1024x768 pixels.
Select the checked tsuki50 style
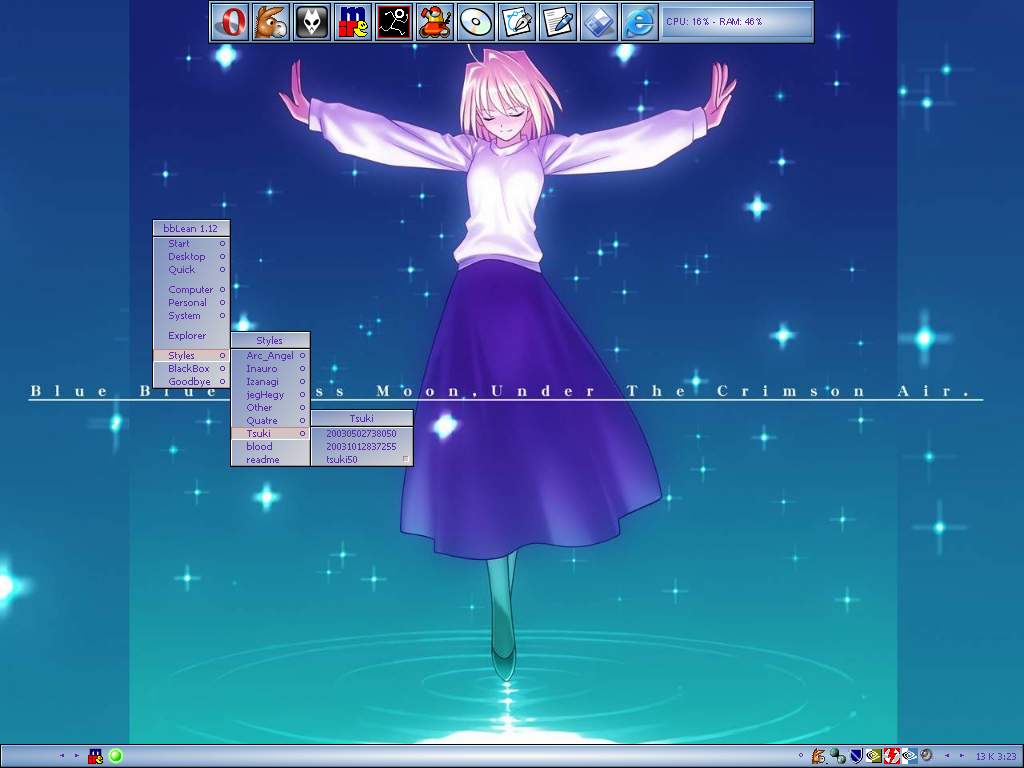pos(362,460)
